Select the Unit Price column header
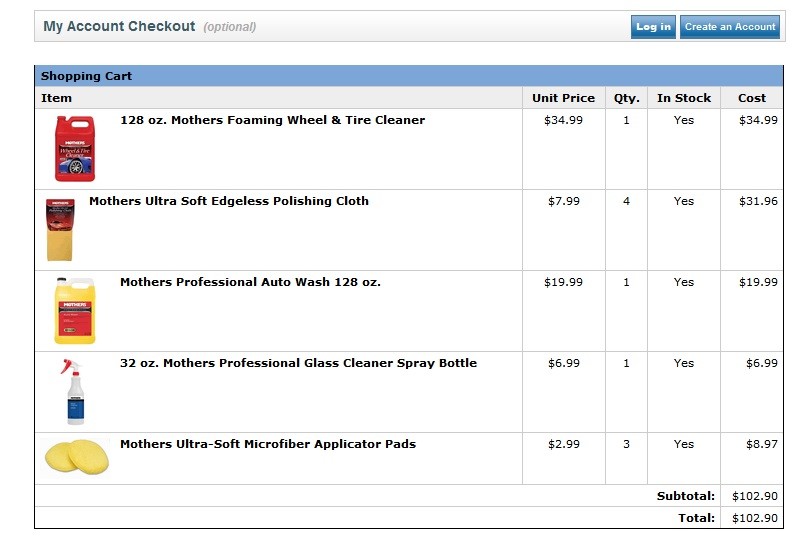 [563, 98]
